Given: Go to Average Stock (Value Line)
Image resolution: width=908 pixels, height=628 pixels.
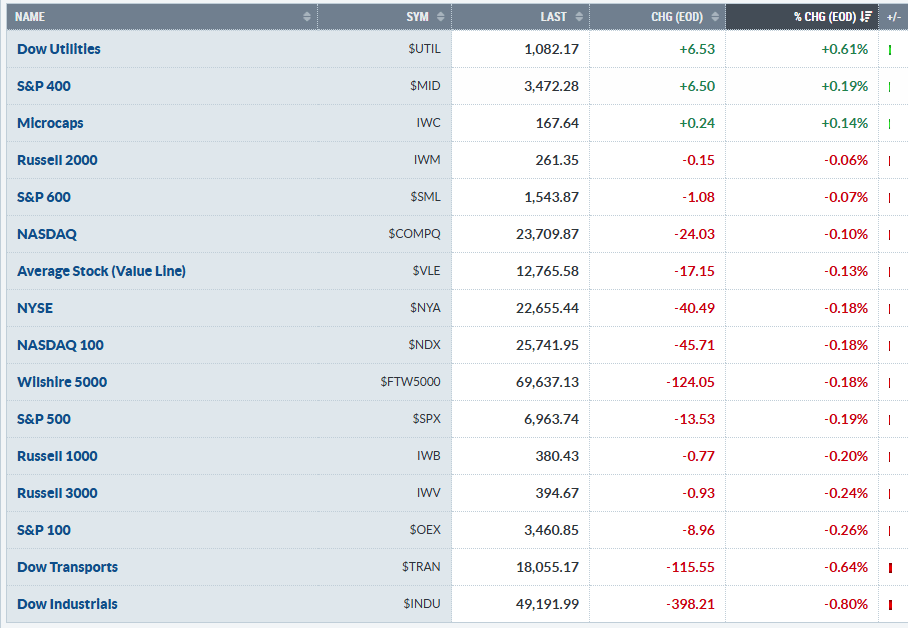Looking at the screenshot, I should click(x=101, y=271).
